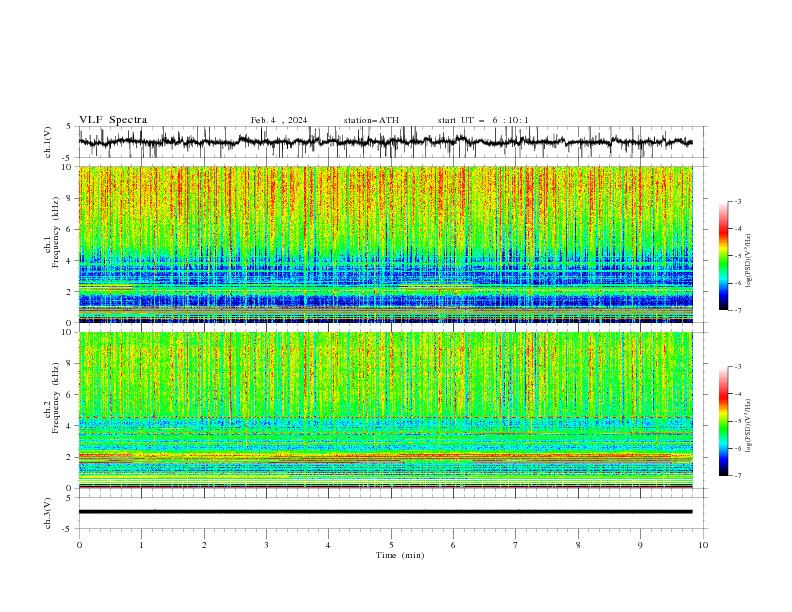Click inside the ch.1 spectrogram panel
The image size is (792, 612).
pyautogui.click(x=385, y=244)
